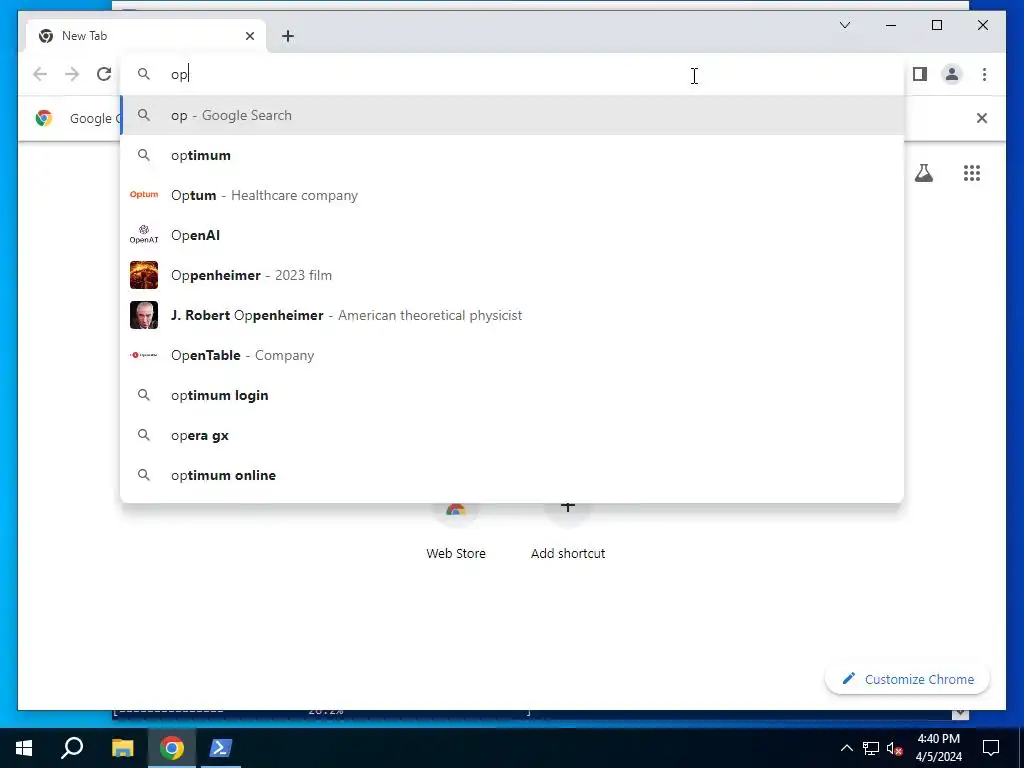Open network status tray icon
This screenshot has width=1024, height=768.
(871, 748)
